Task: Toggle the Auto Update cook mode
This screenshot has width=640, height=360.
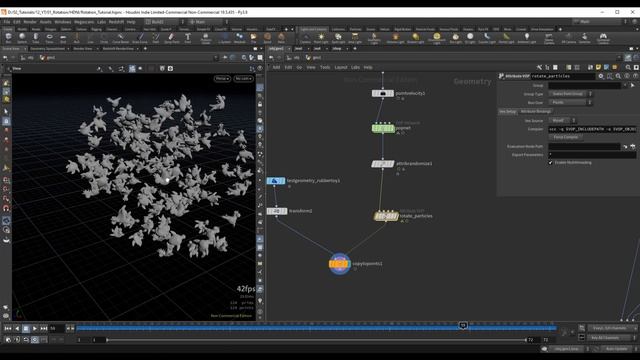Action: pos(616,349)
